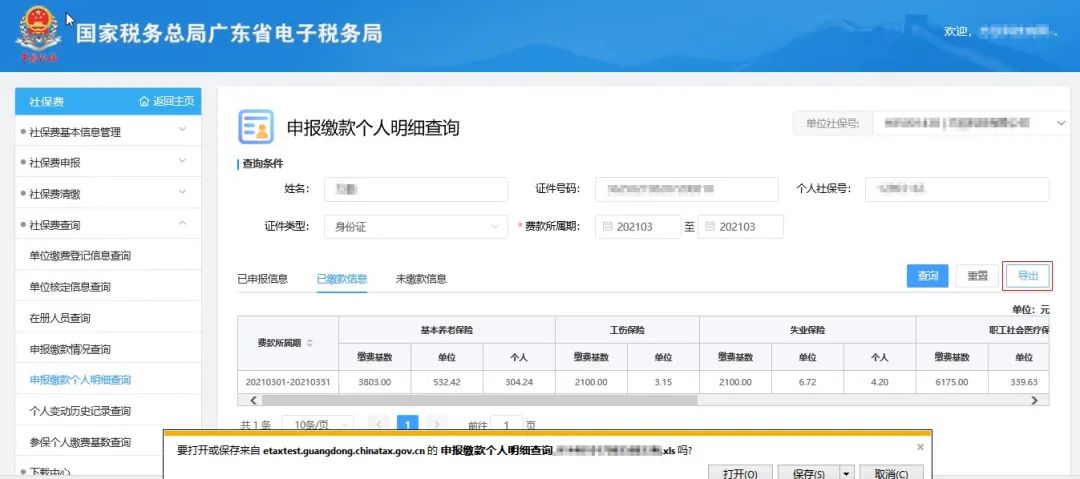
Task: Open 单位社保号 dropdown chevron
Action: [x=1061, y=123]
